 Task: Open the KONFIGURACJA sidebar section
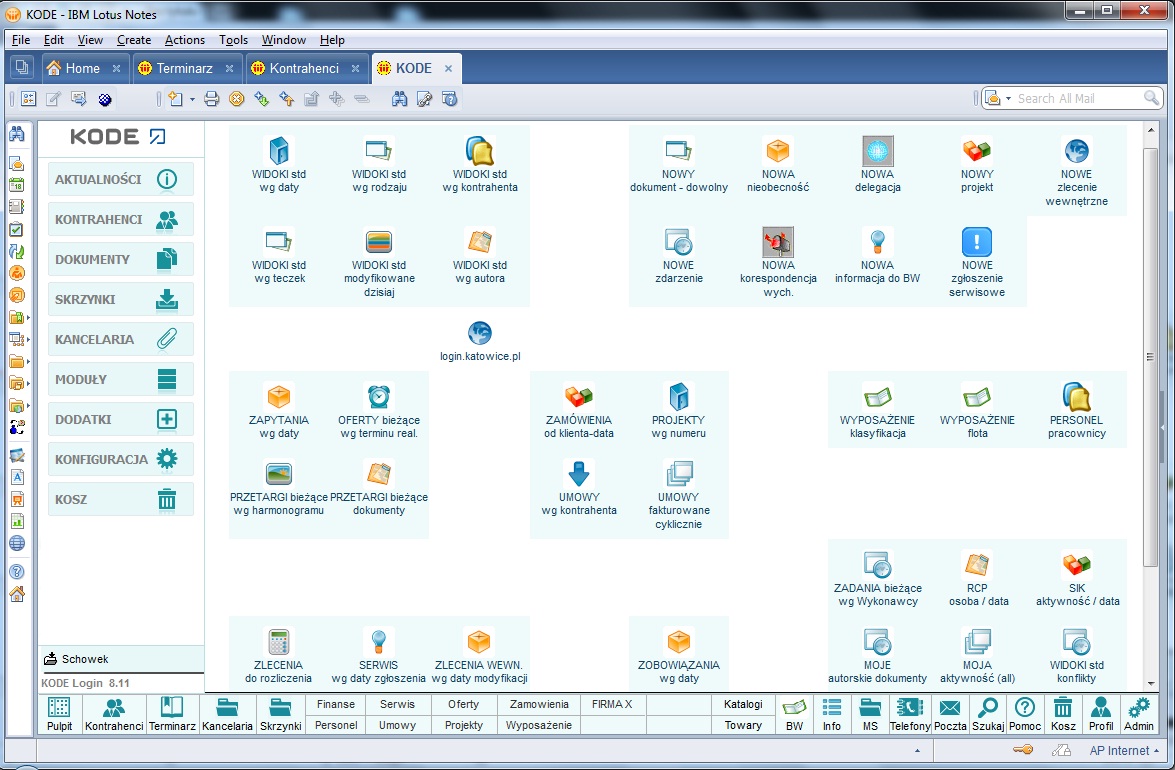coord(121,459)
